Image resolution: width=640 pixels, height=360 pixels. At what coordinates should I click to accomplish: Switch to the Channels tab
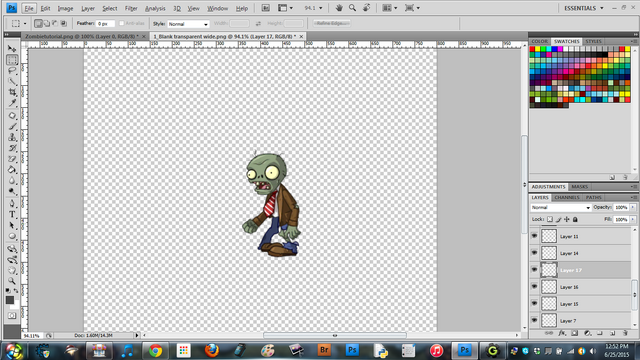(567, 197)
